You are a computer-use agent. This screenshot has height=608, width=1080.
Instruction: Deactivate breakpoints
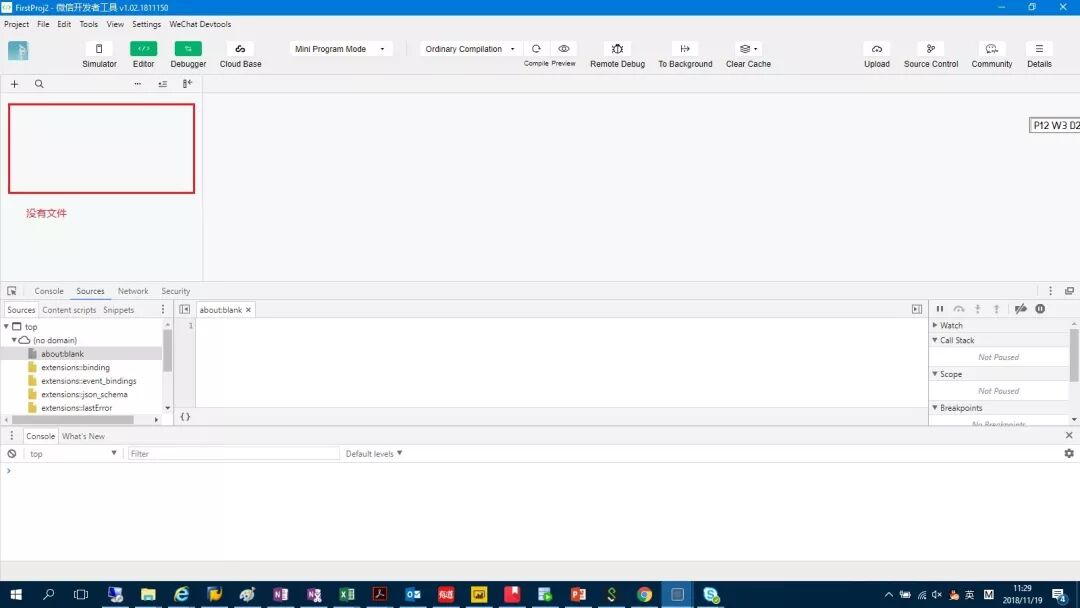tap(1021, 309)
